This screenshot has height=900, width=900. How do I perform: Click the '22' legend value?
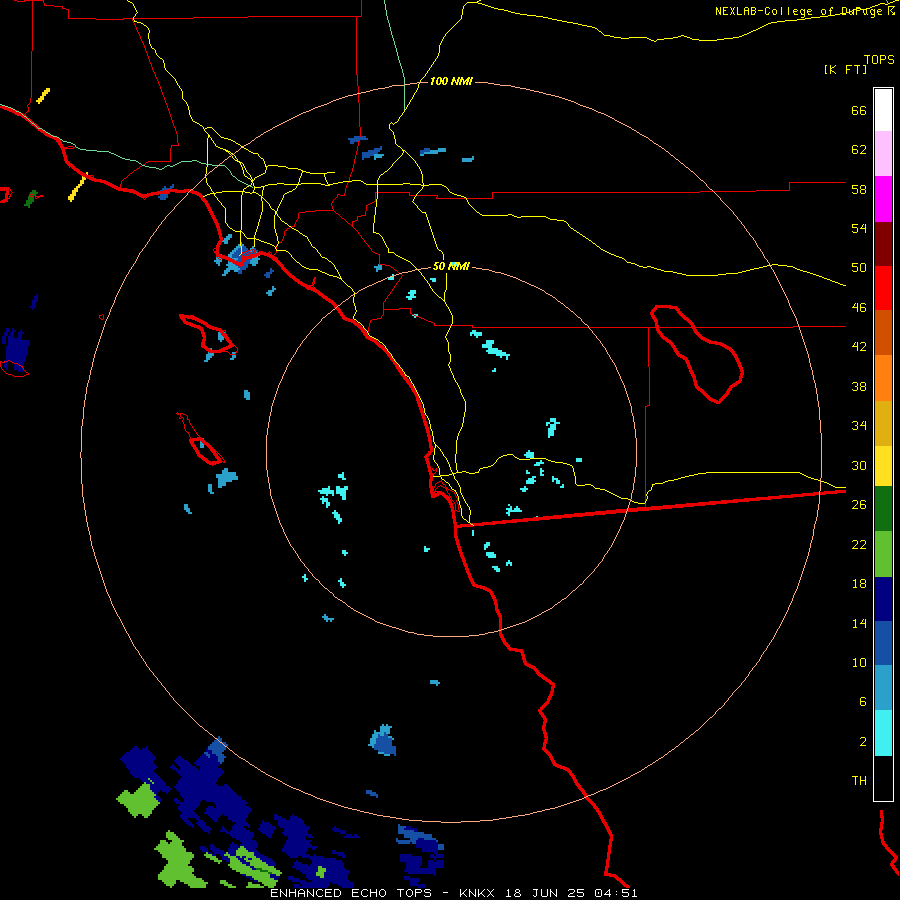(859, 544)
